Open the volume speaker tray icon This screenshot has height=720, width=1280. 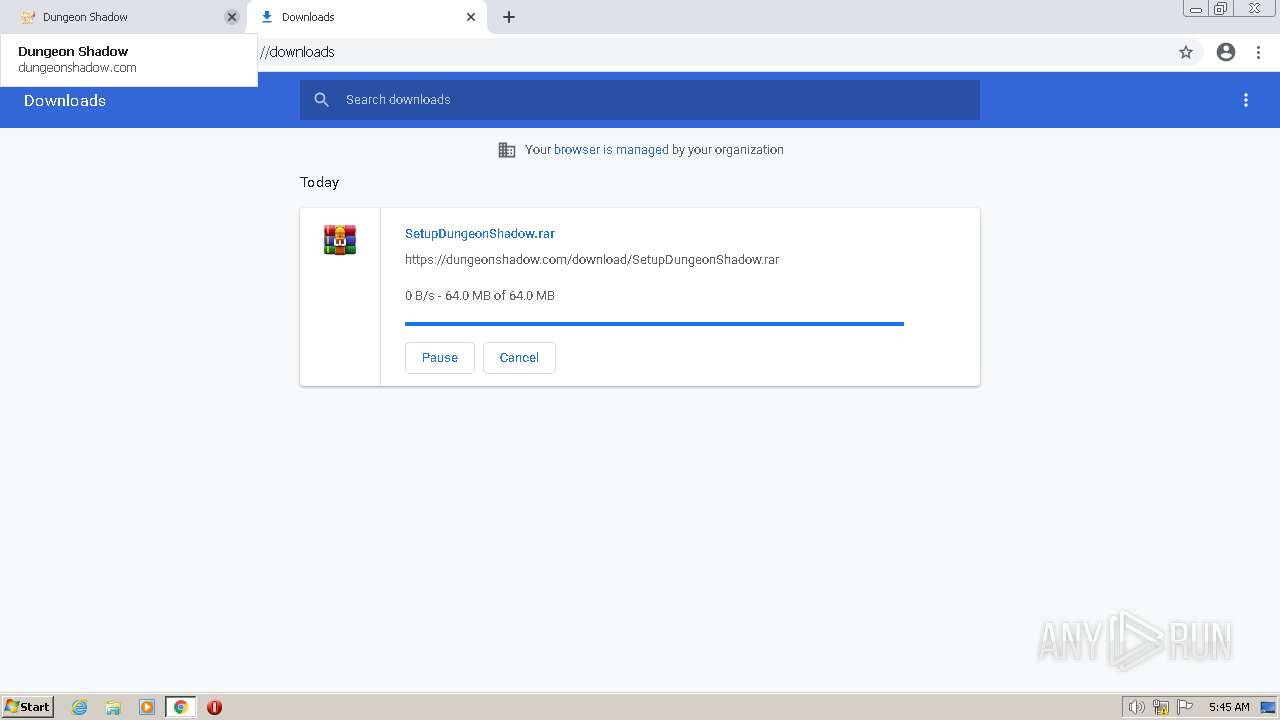click(x=1136, y=707)
